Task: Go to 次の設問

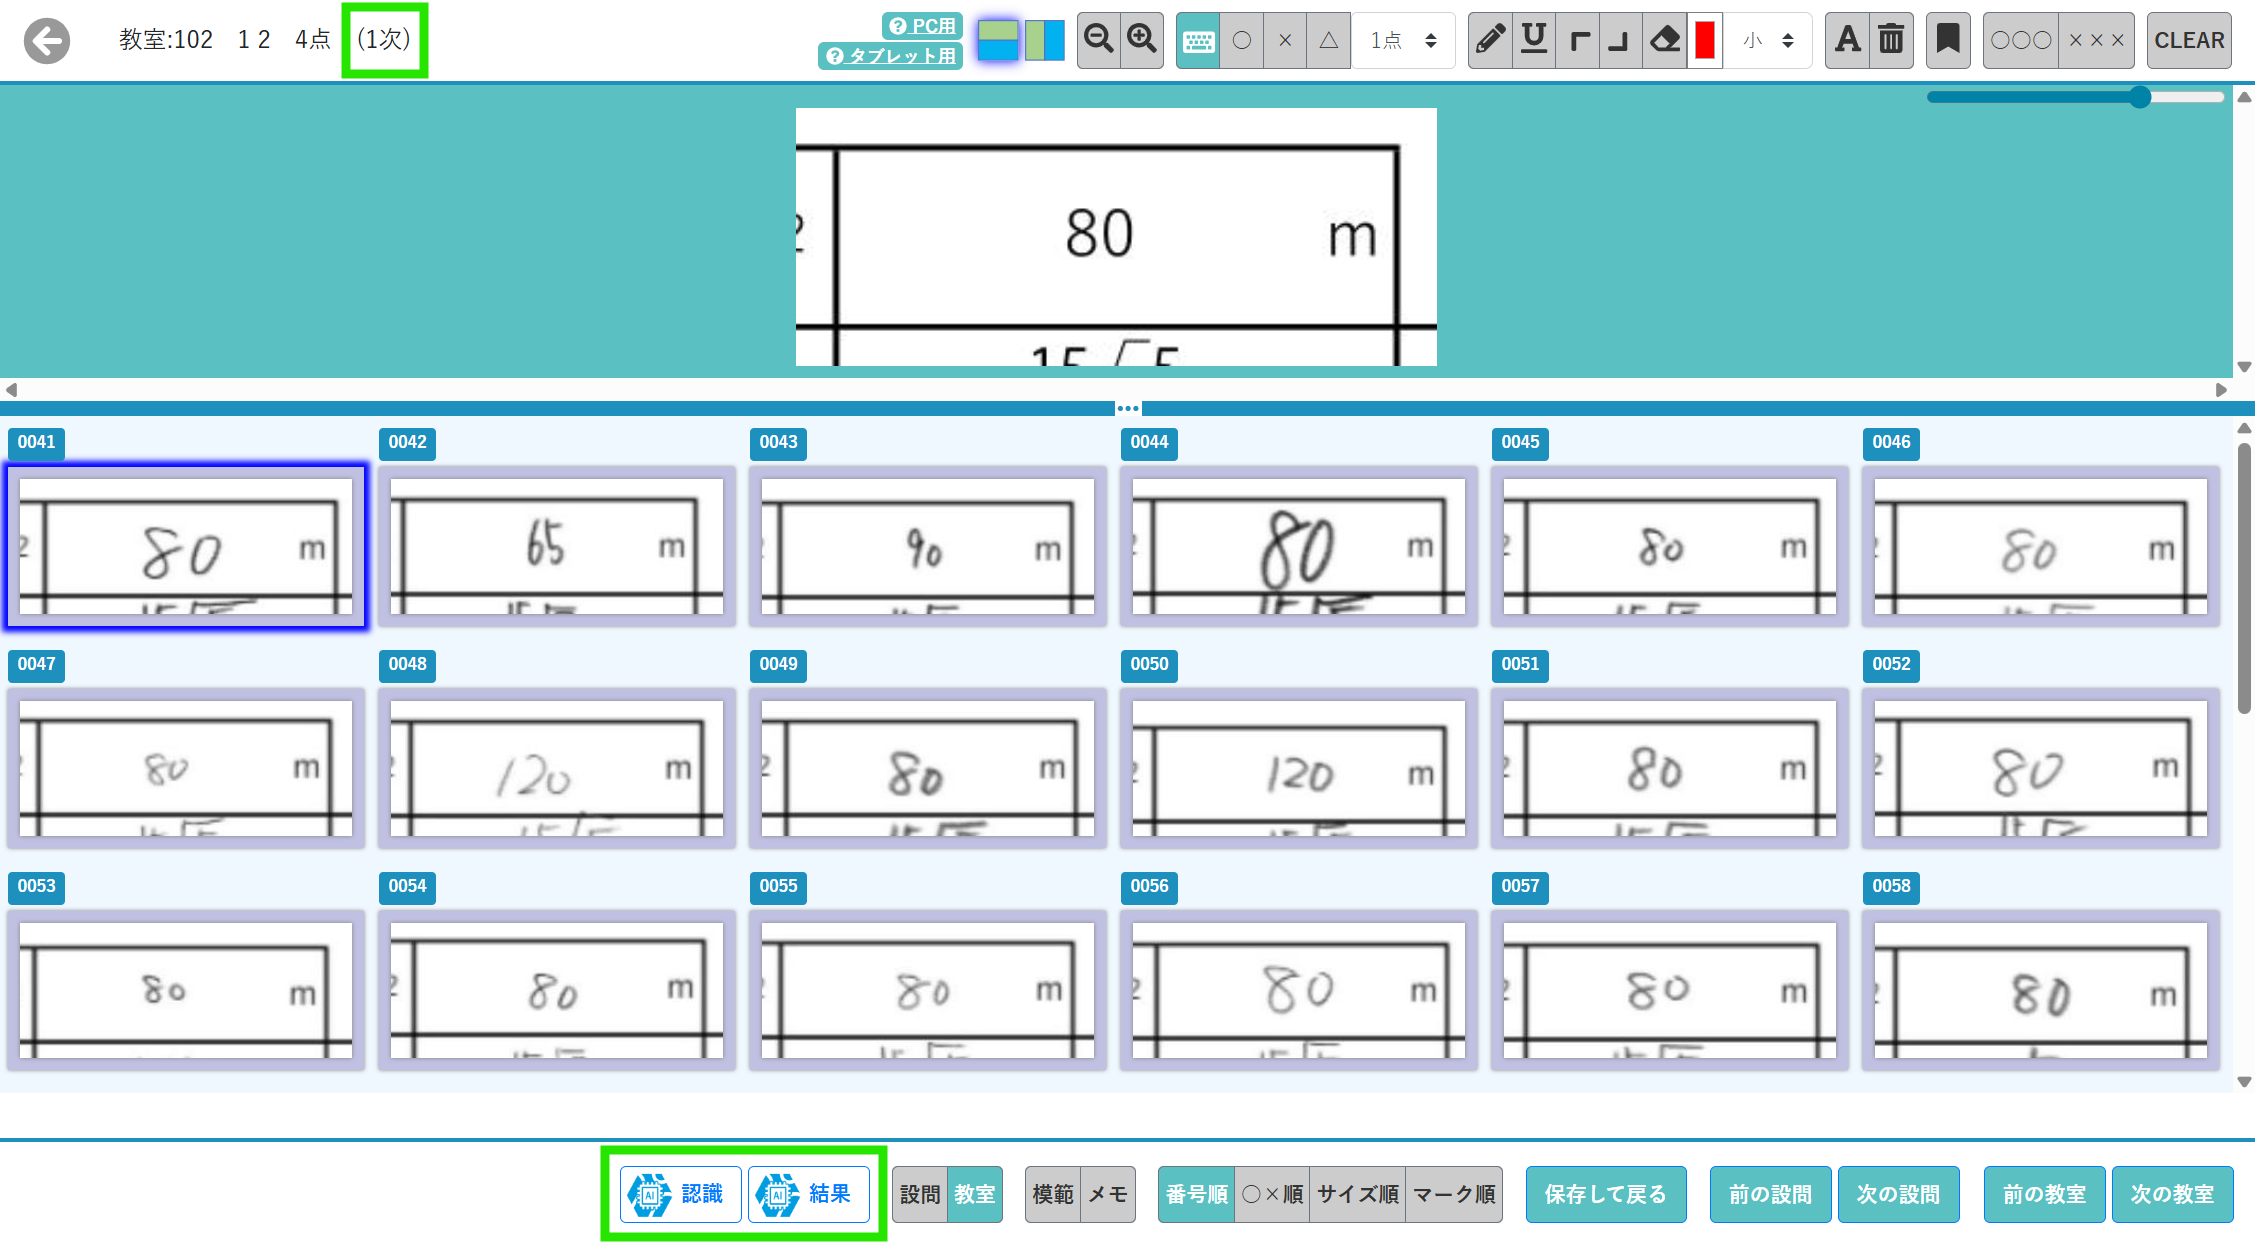Action: point(1897,1194)
